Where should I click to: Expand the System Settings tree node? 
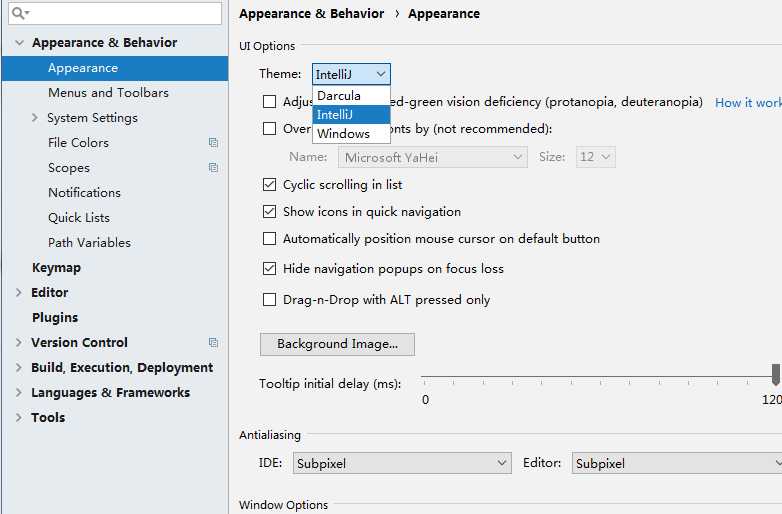34,118
